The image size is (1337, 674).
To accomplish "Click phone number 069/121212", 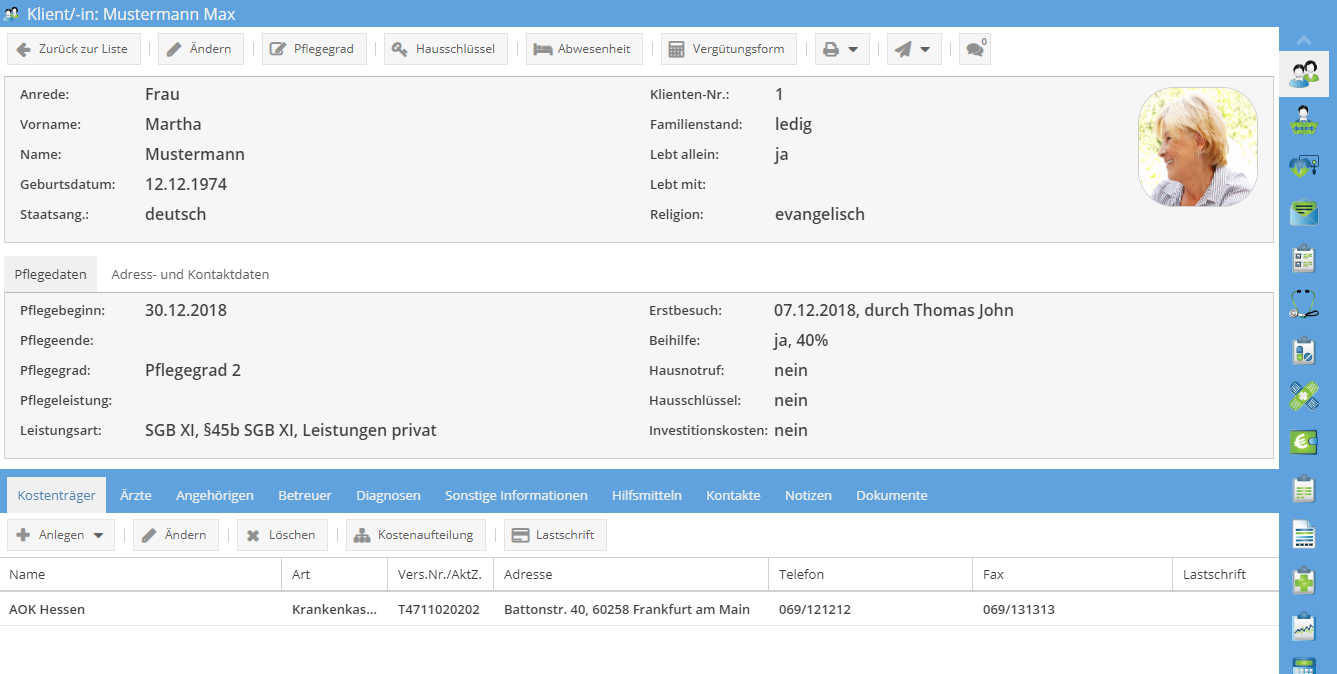I will [x=815, y=609].
